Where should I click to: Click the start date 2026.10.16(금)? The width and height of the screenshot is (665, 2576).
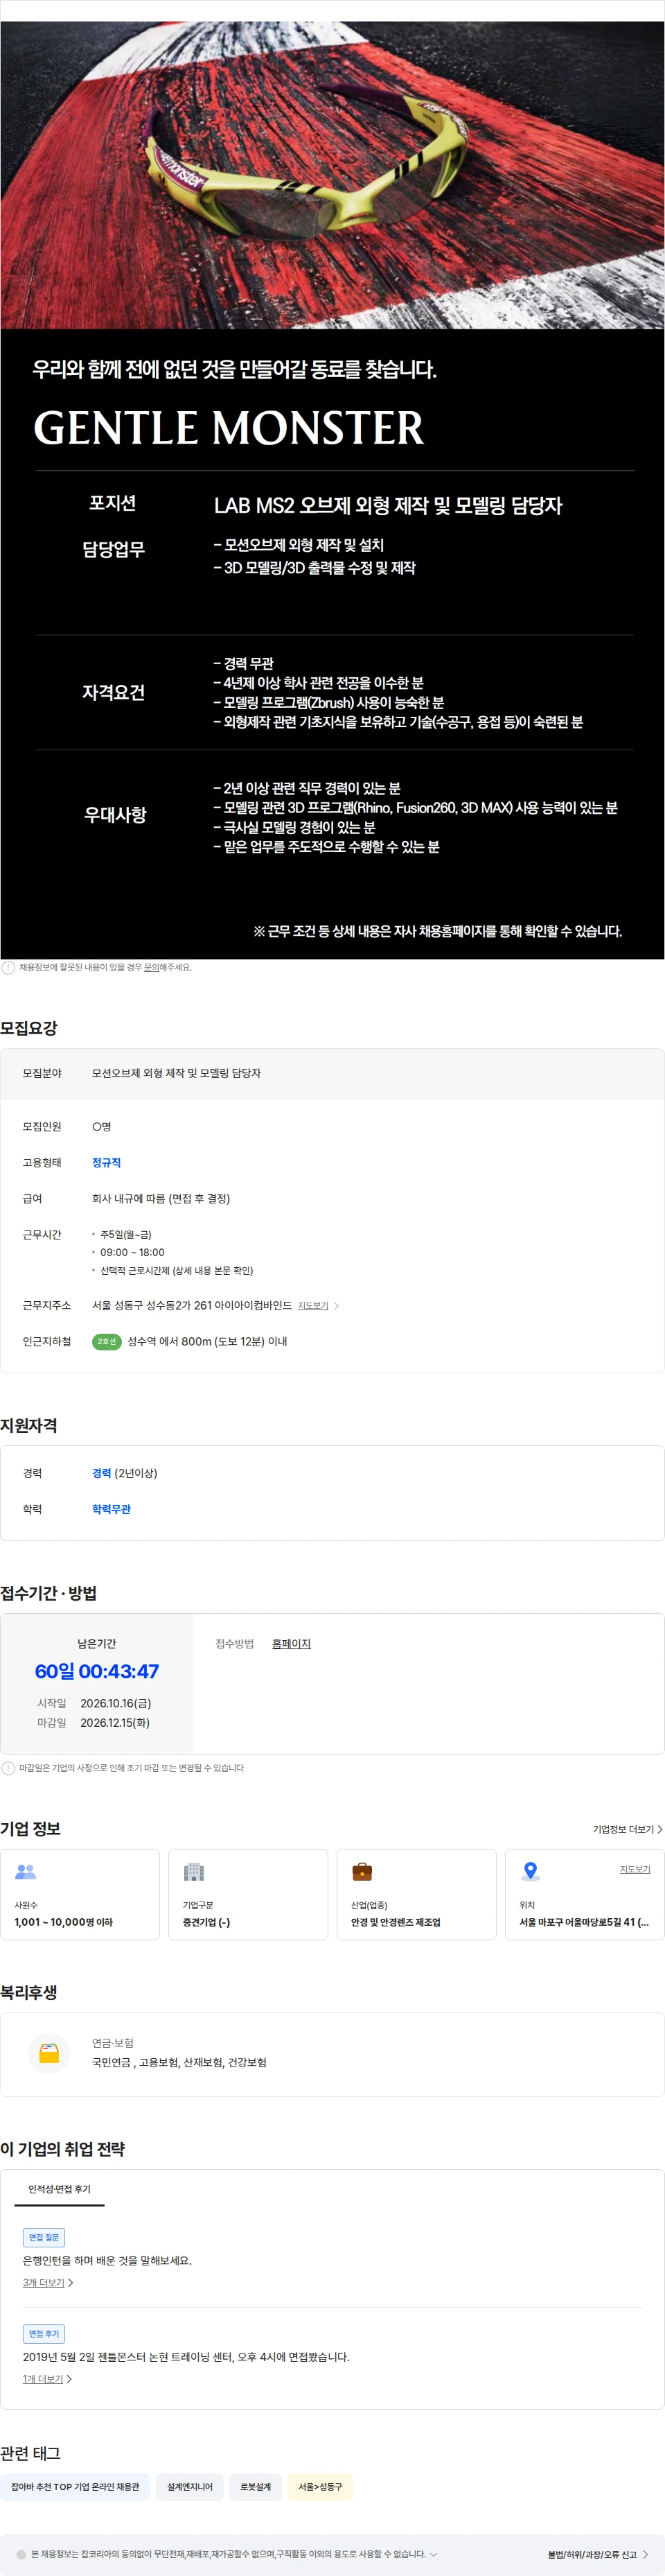(x=116, y=1703)
